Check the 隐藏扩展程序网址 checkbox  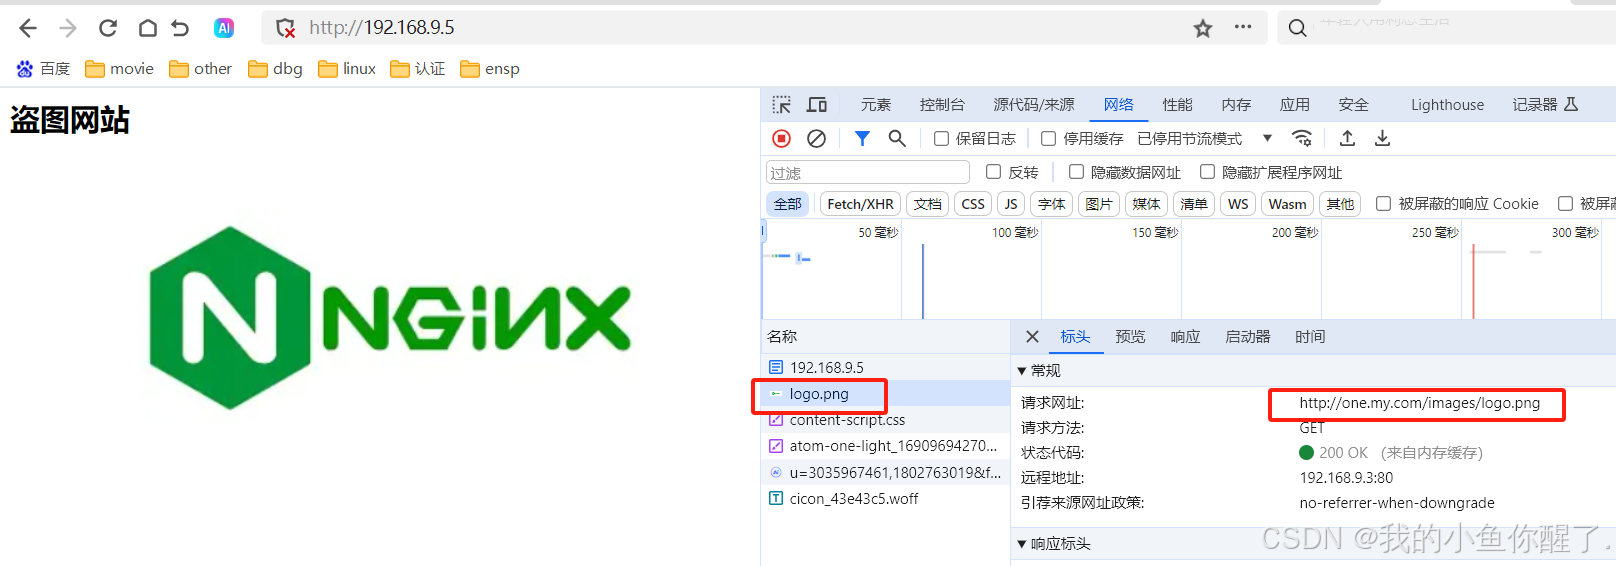click(1207, 172)
